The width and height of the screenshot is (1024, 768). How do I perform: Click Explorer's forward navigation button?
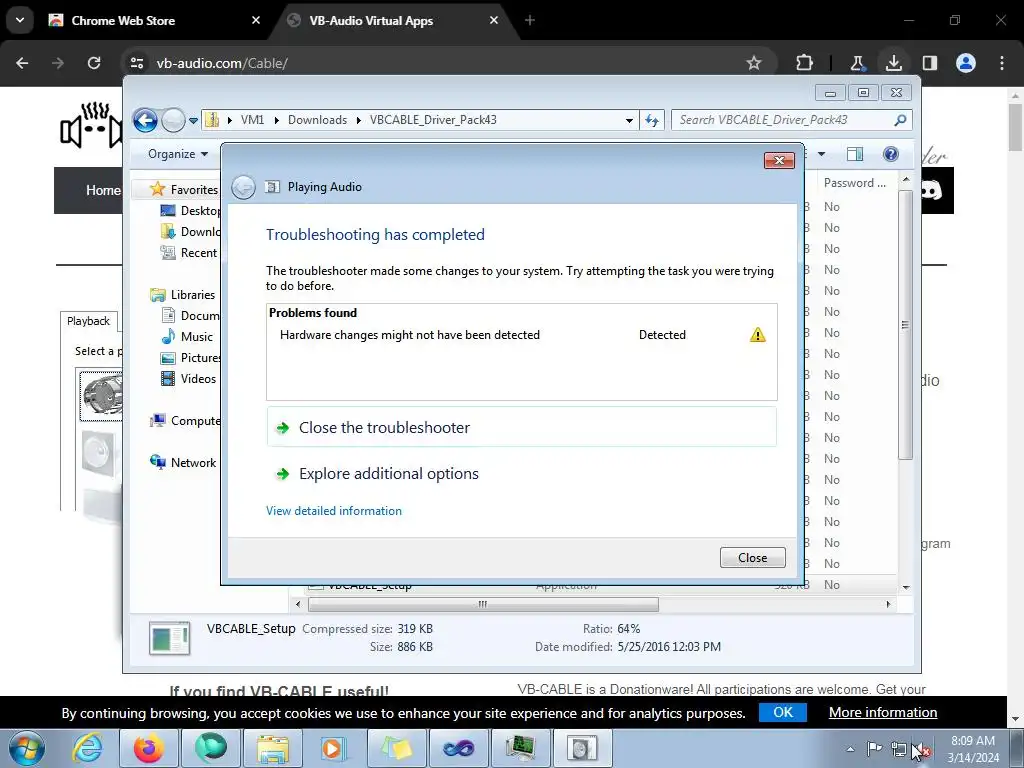click(173, 120)
